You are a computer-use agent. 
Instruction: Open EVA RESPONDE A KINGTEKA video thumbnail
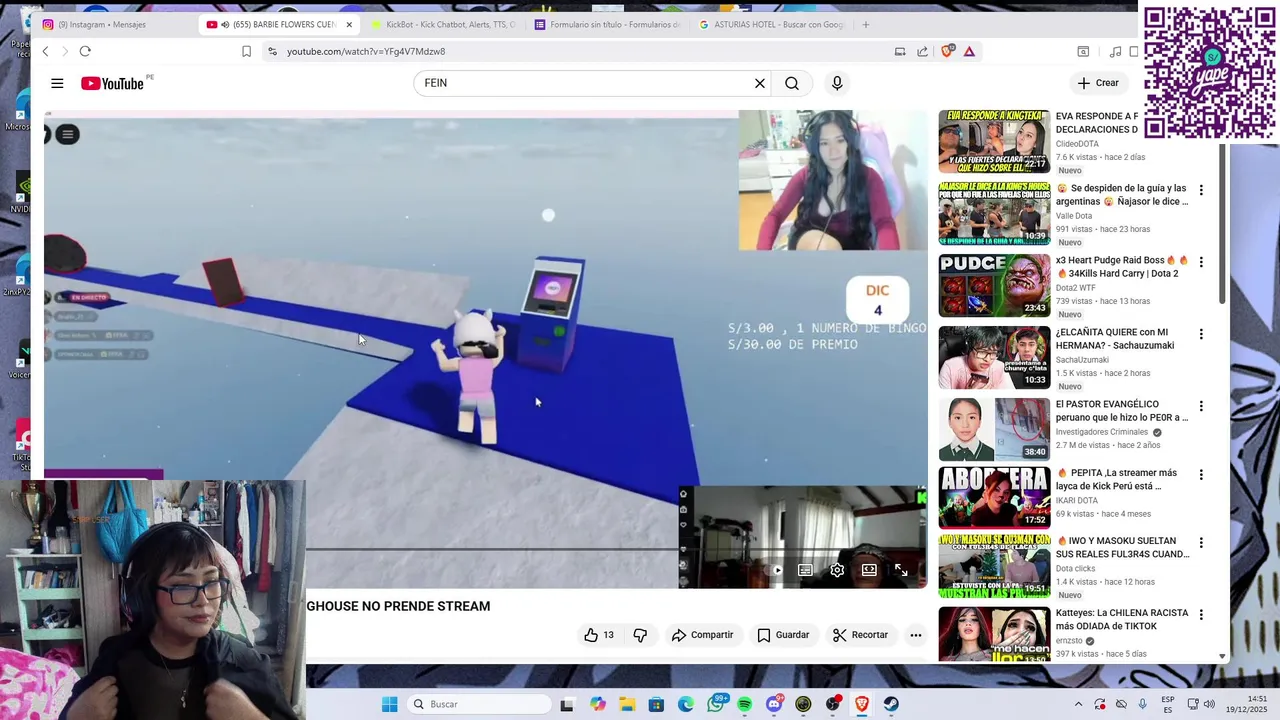point(994,141)
